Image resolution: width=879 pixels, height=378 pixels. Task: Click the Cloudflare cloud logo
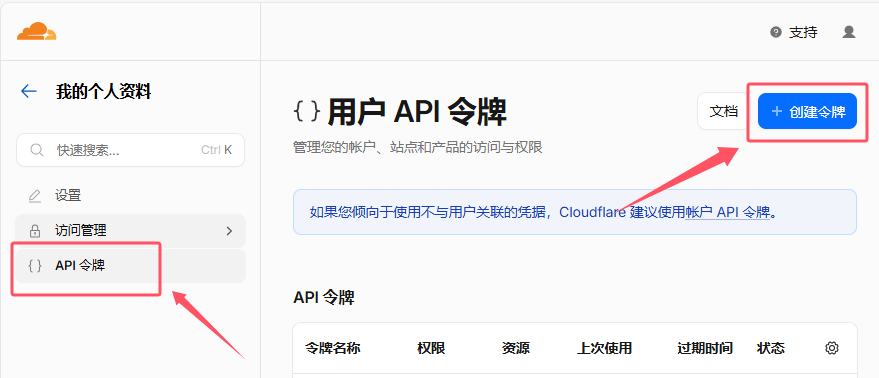(x=36, y=31)
